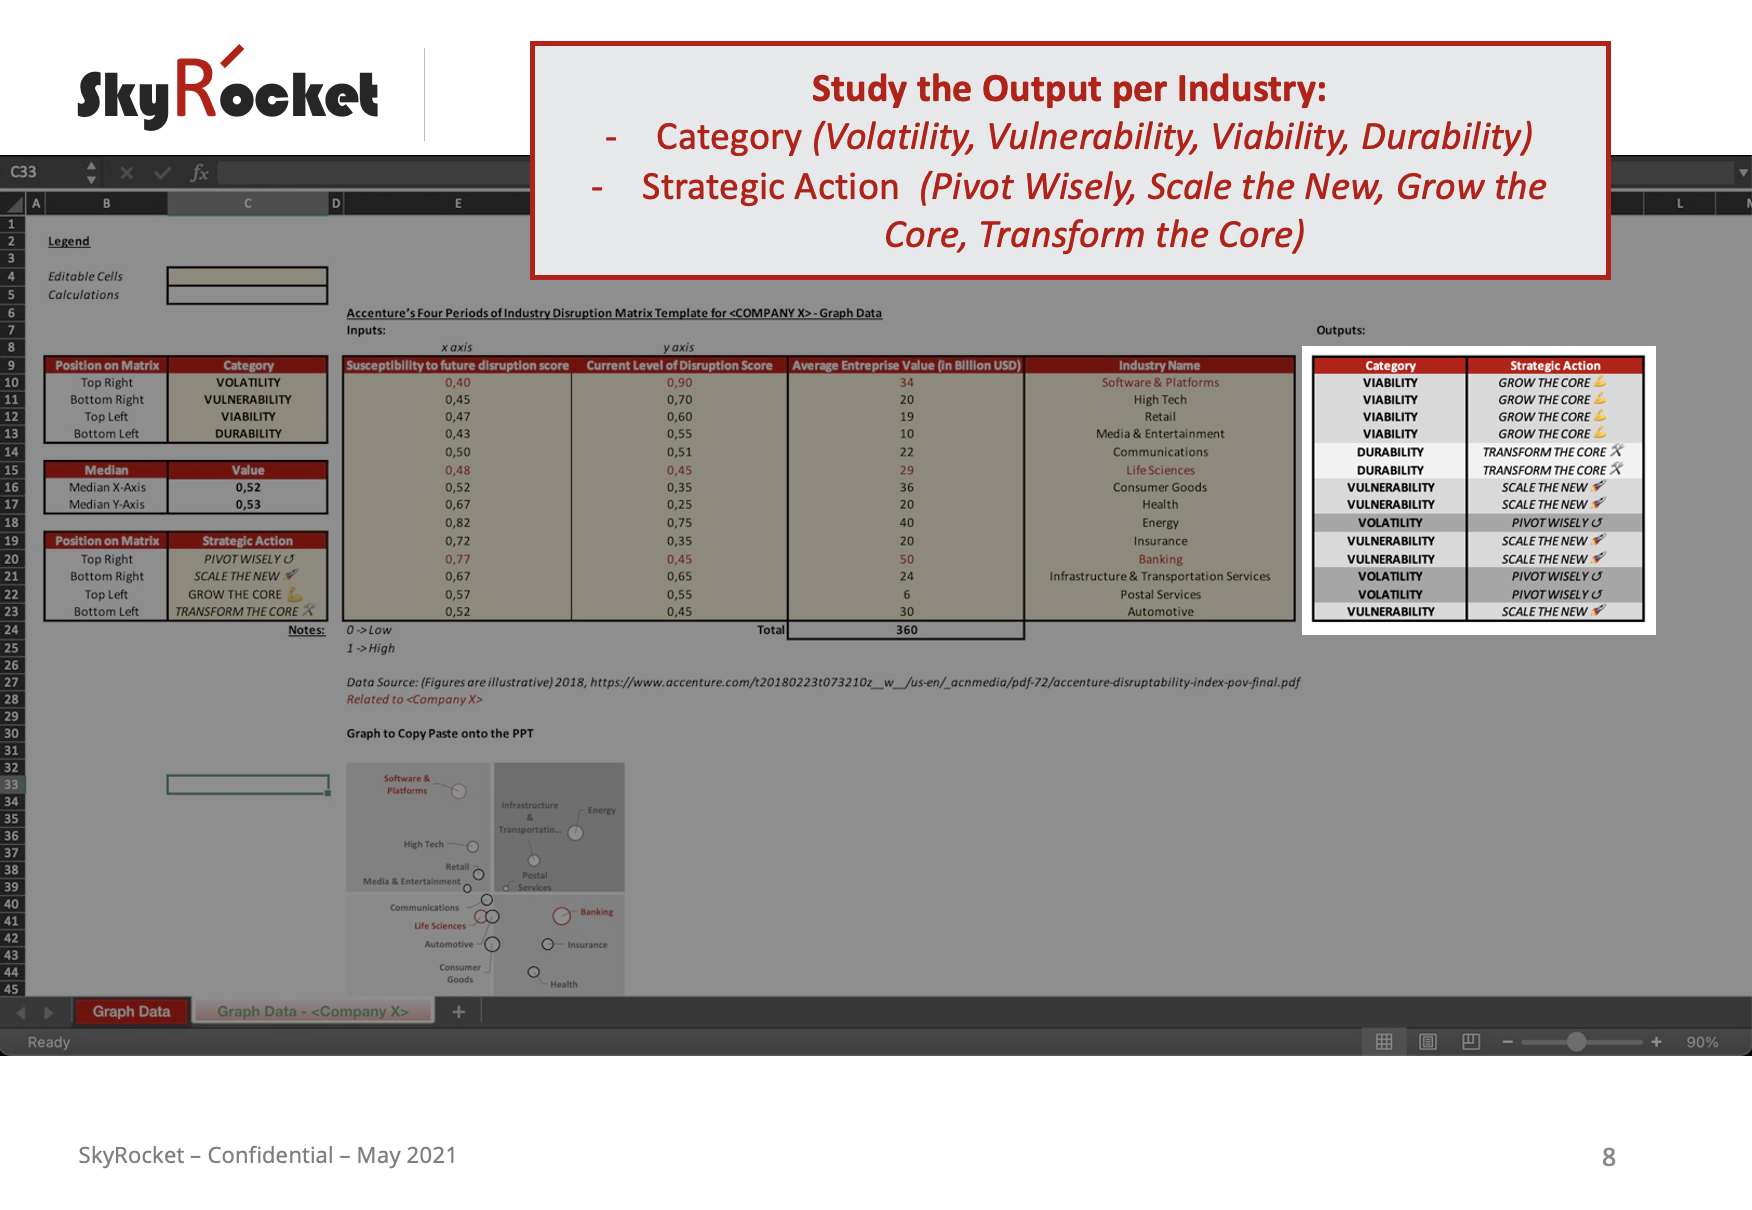Open the dropdown arrow at top-right corner

(1742, 172)
